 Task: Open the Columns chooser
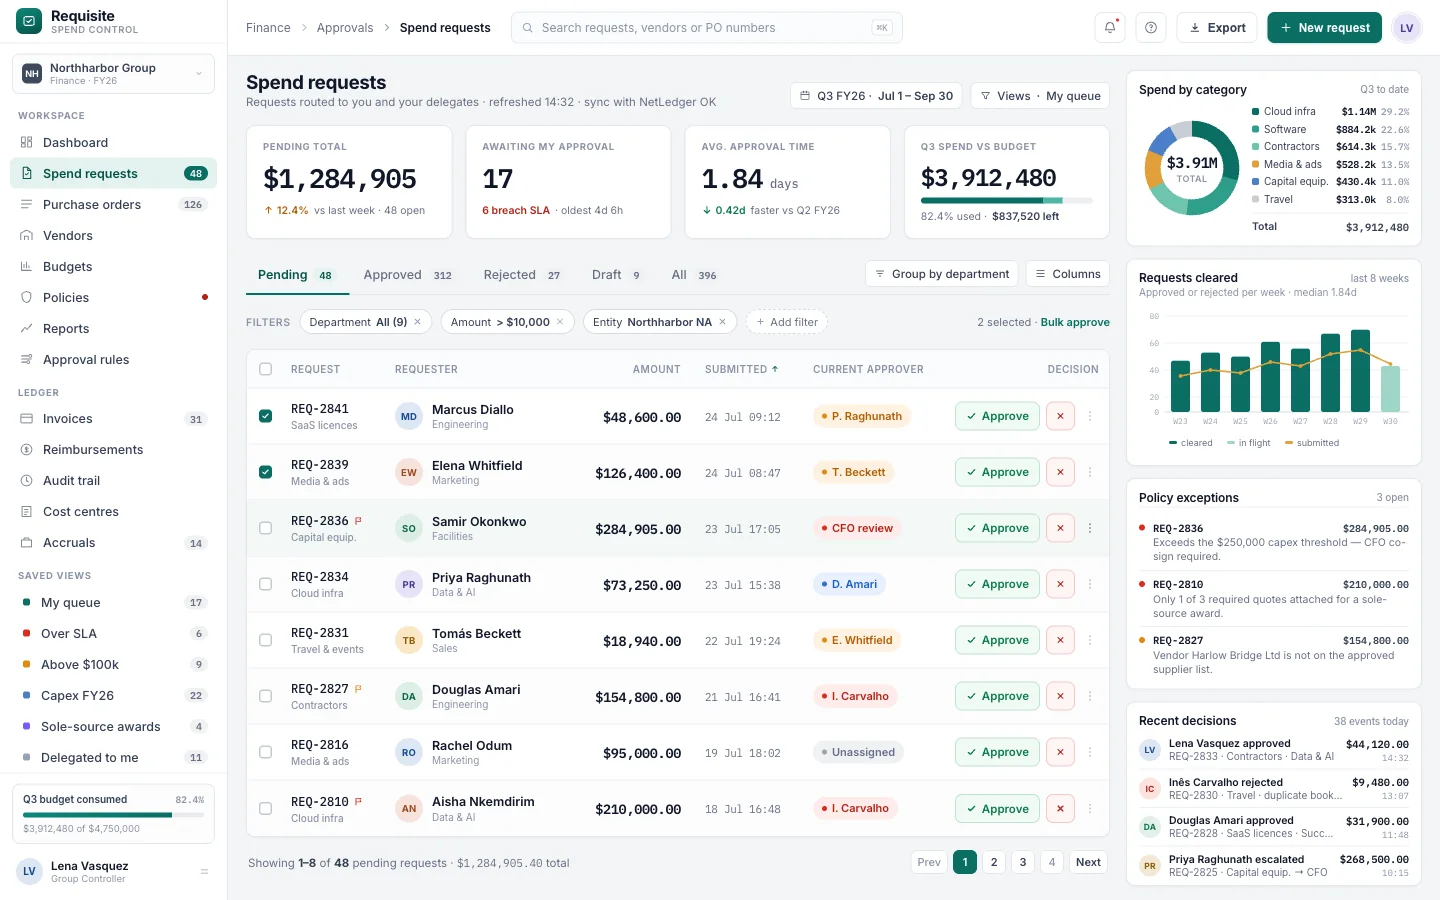1068,274
